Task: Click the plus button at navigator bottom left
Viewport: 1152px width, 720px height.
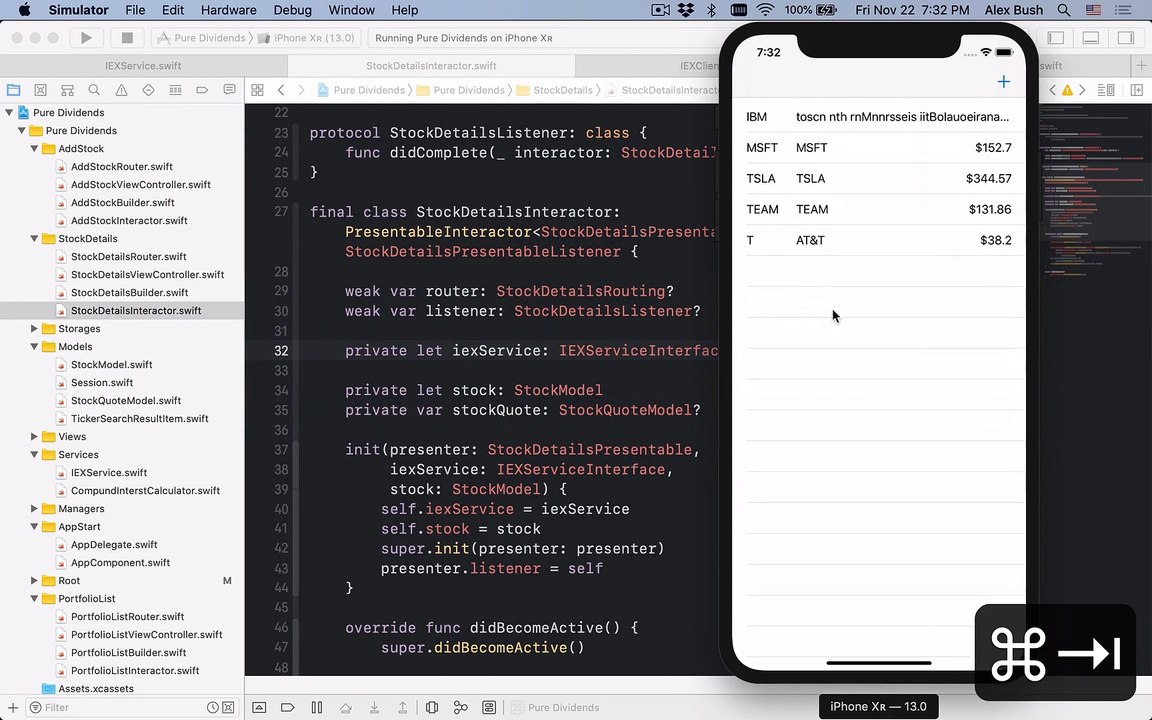Action: [x=12, y=708]
